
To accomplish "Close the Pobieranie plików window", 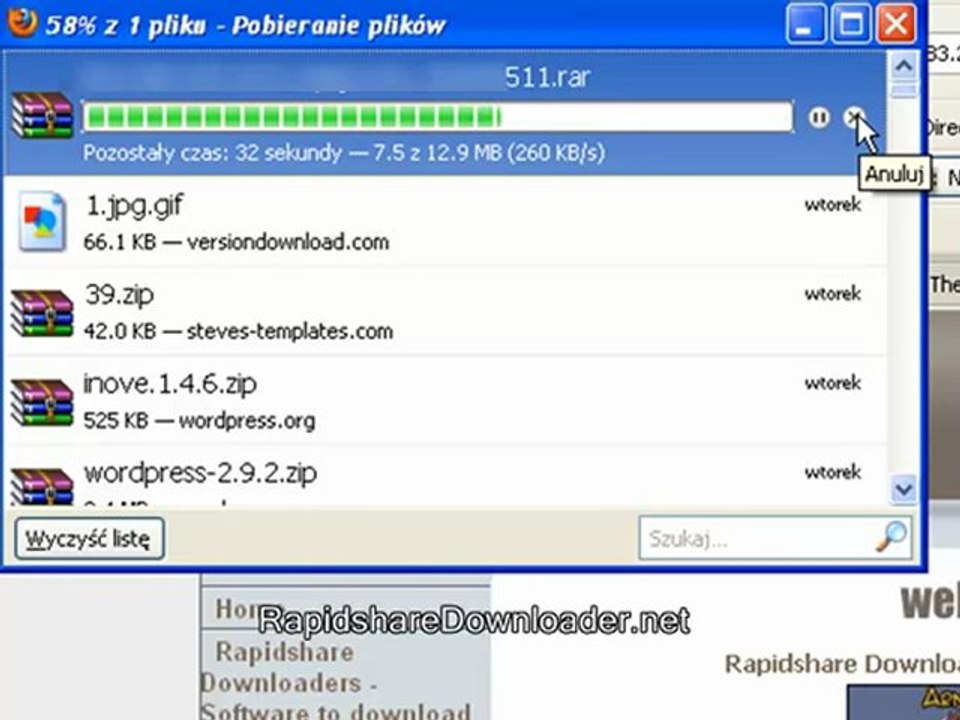I will pyautogui.click(x=896, y=24).
